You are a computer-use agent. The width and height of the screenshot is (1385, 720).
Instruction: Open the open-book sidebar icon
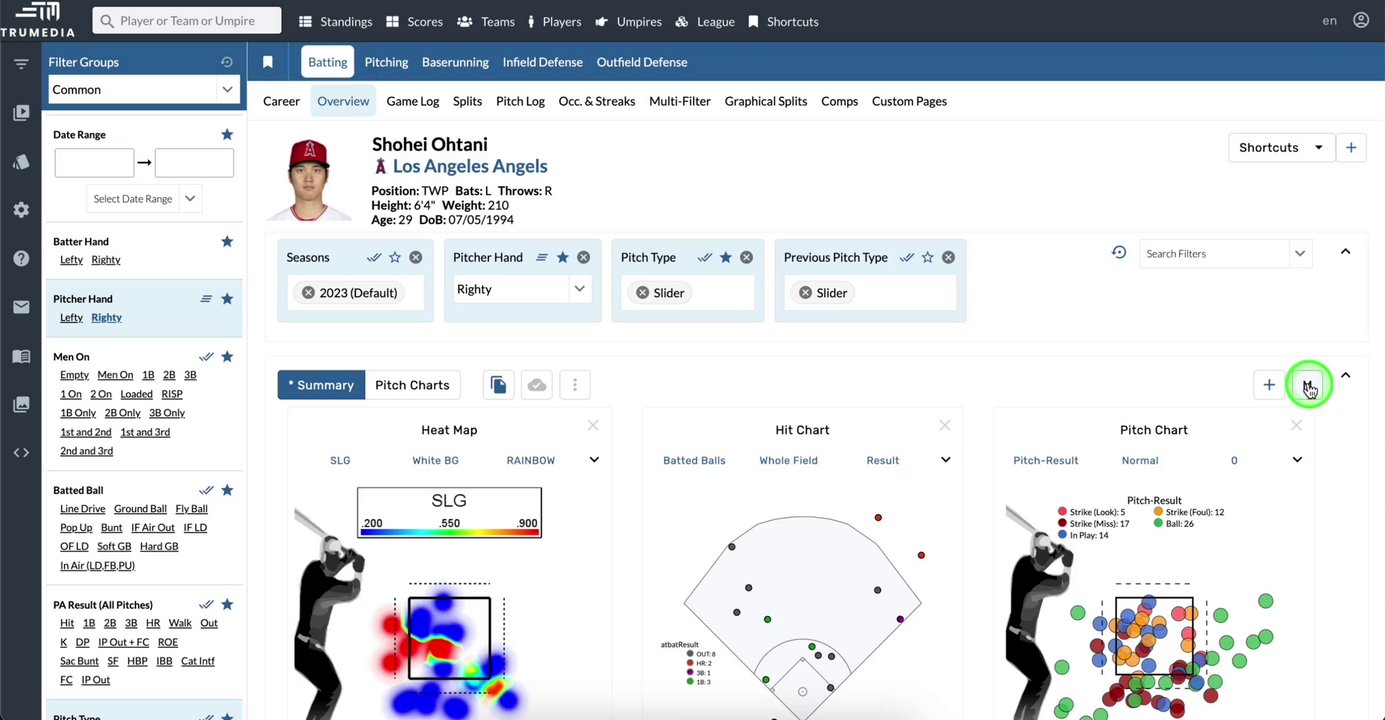click(21, 356)
